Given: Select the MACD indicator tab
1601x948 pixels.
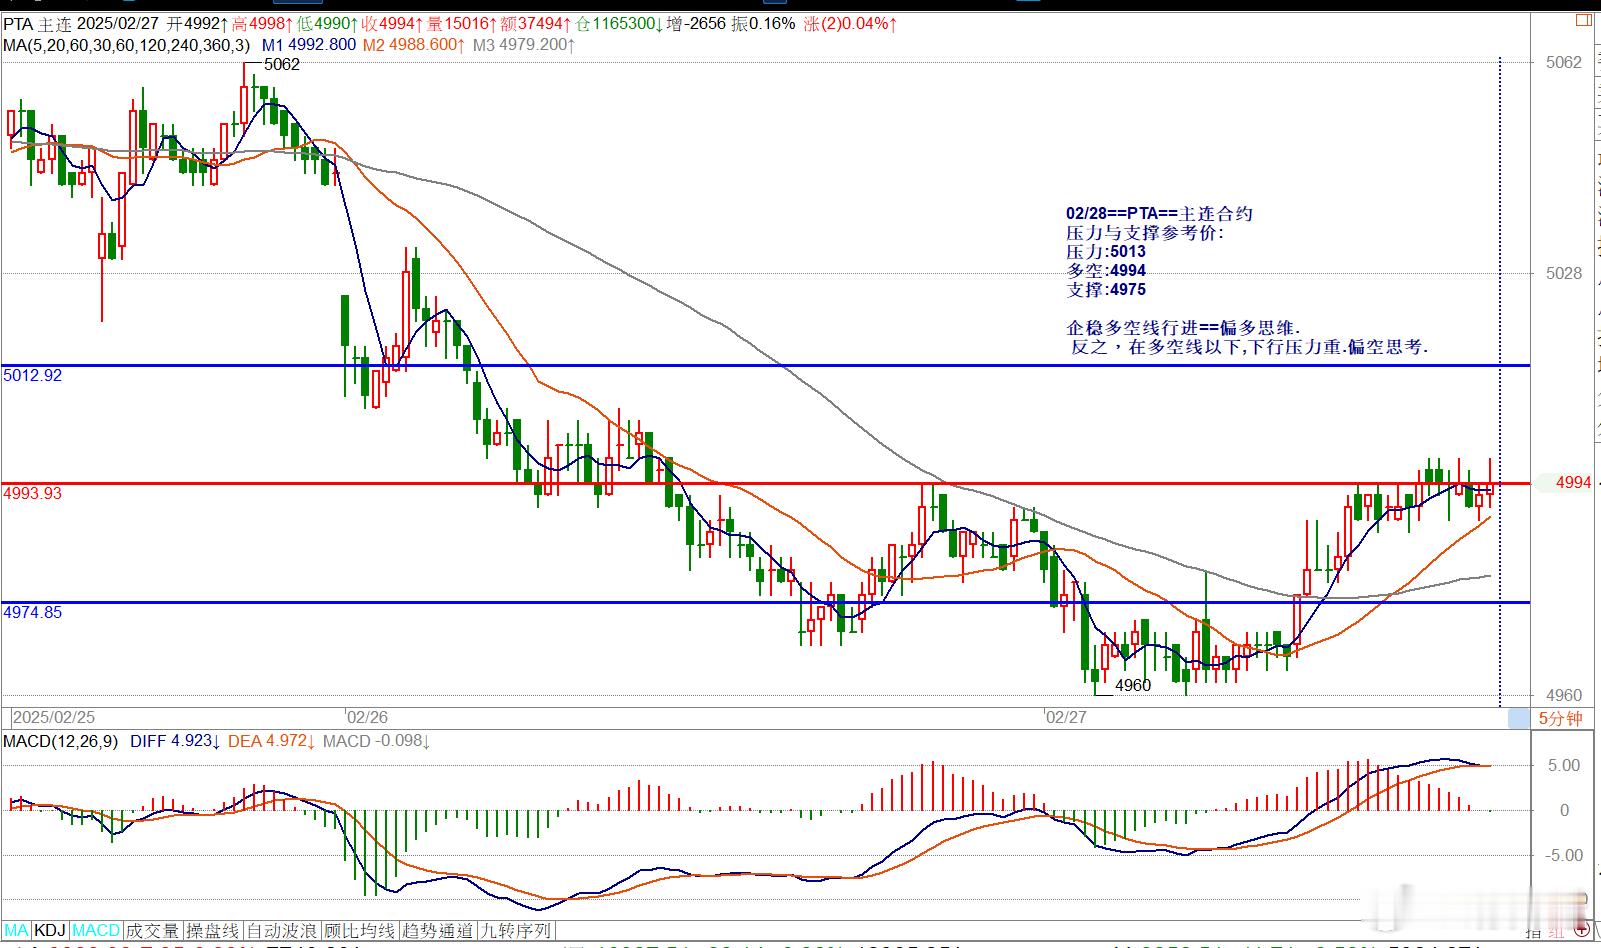Looking at the screenshot, I should point(96,931).
